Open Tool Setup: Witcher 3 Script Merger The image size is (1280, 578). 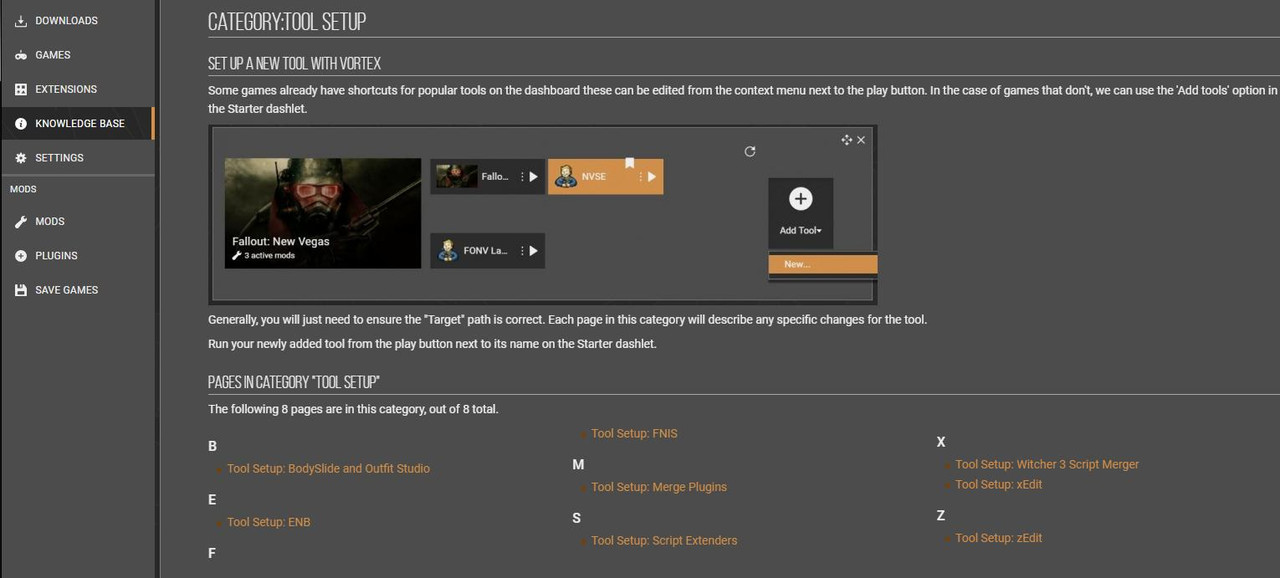pyautogui.click(x=1047, y=464)
